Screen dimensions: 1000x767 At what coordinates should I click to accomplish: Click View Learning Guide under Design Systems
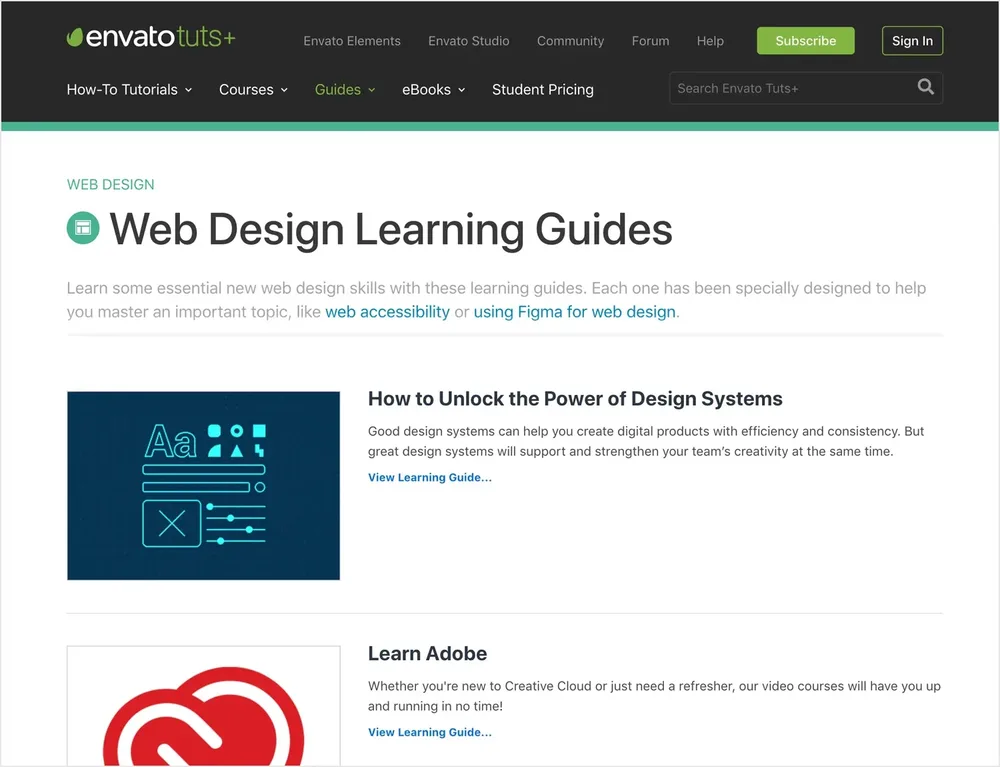click(430, 478)
